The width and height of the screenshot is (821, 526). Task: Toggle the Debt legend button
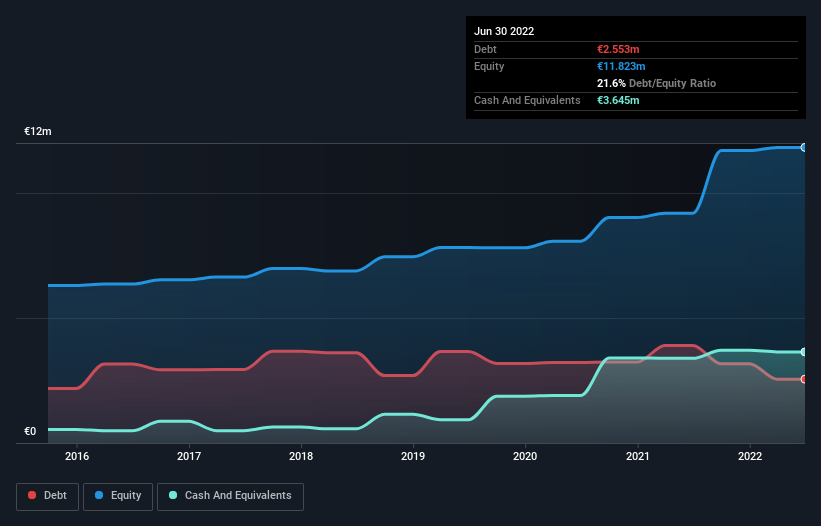coord(48,496)
